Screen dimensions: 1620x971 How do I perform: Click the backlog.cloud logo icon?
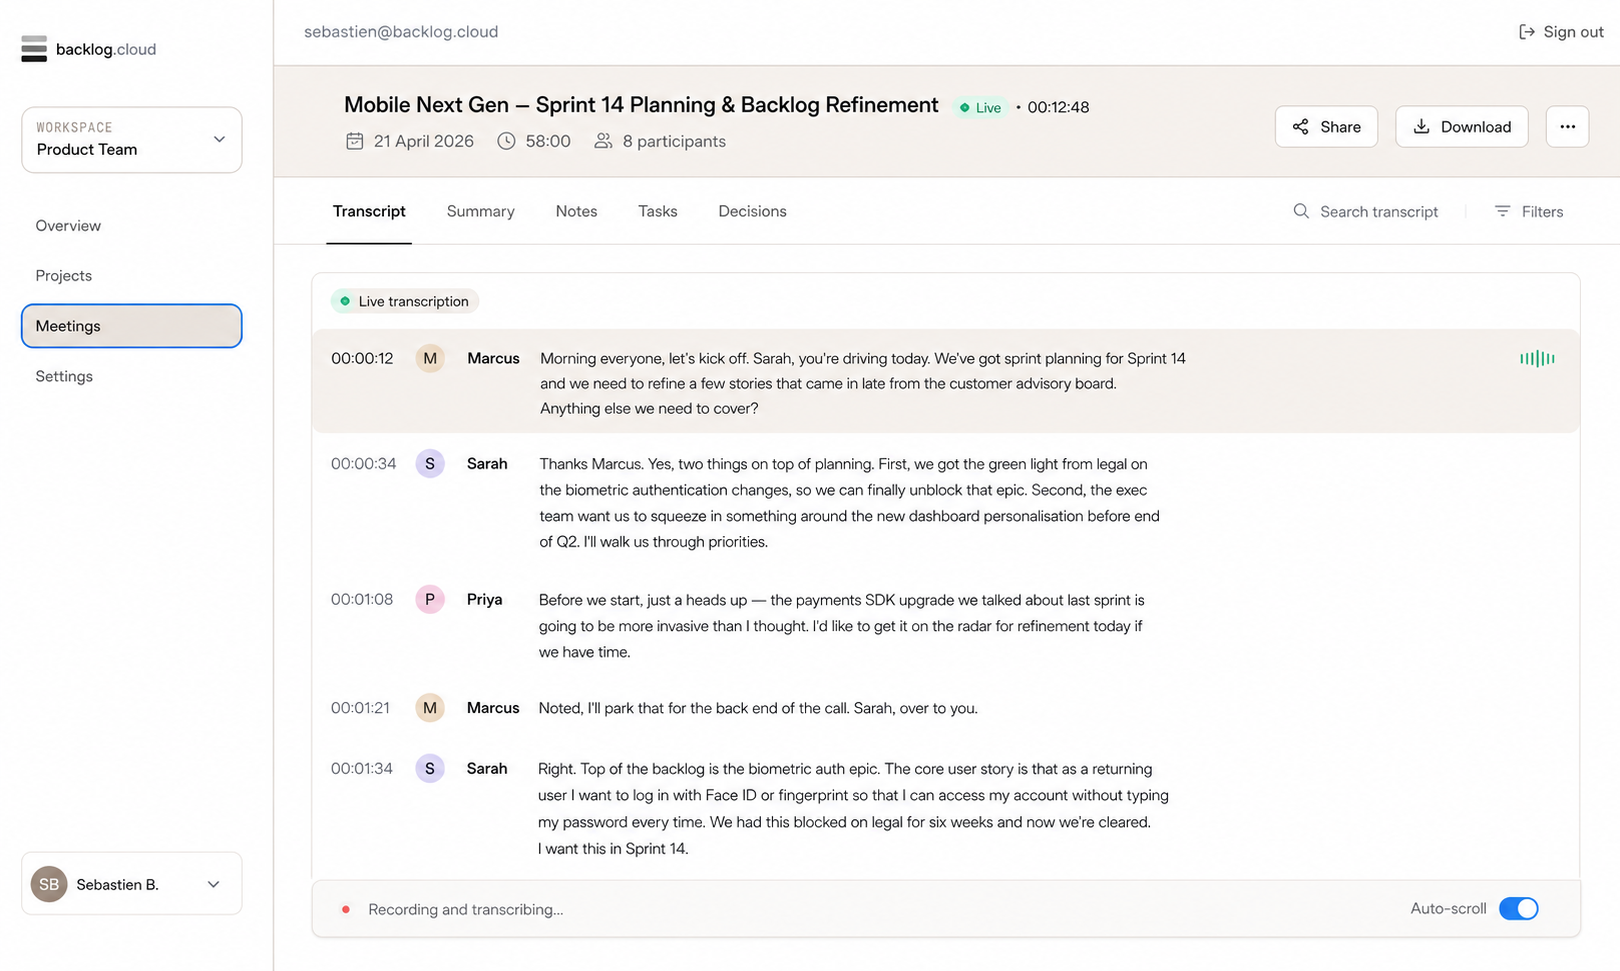pyautogui.click(x=34, y=49)
